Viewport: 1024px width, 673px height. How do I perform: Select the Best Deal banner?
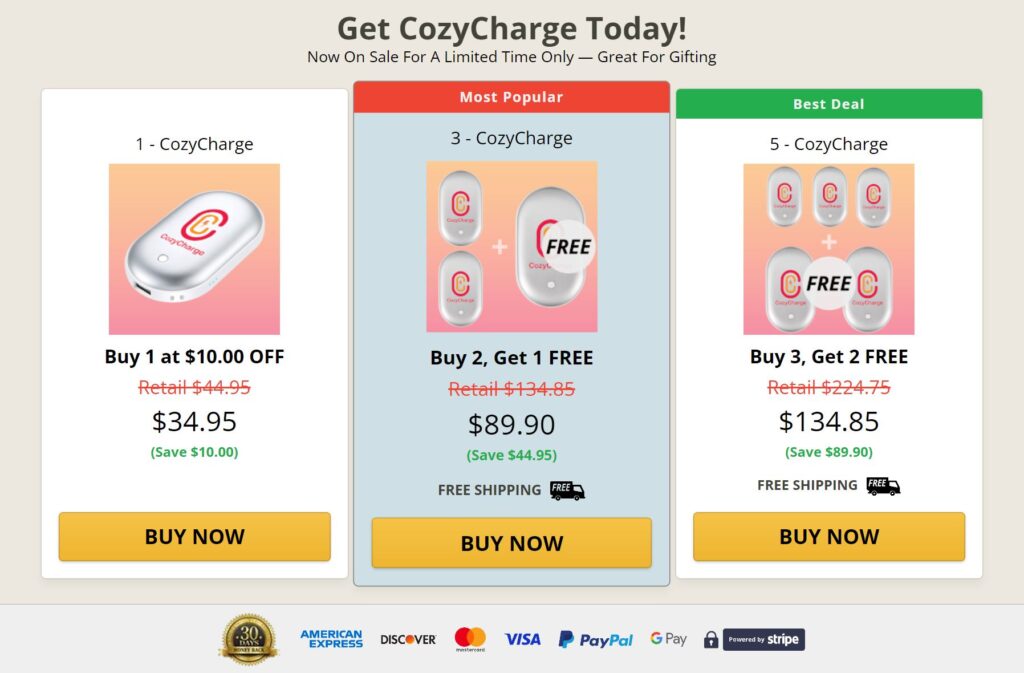click(827, 103)
